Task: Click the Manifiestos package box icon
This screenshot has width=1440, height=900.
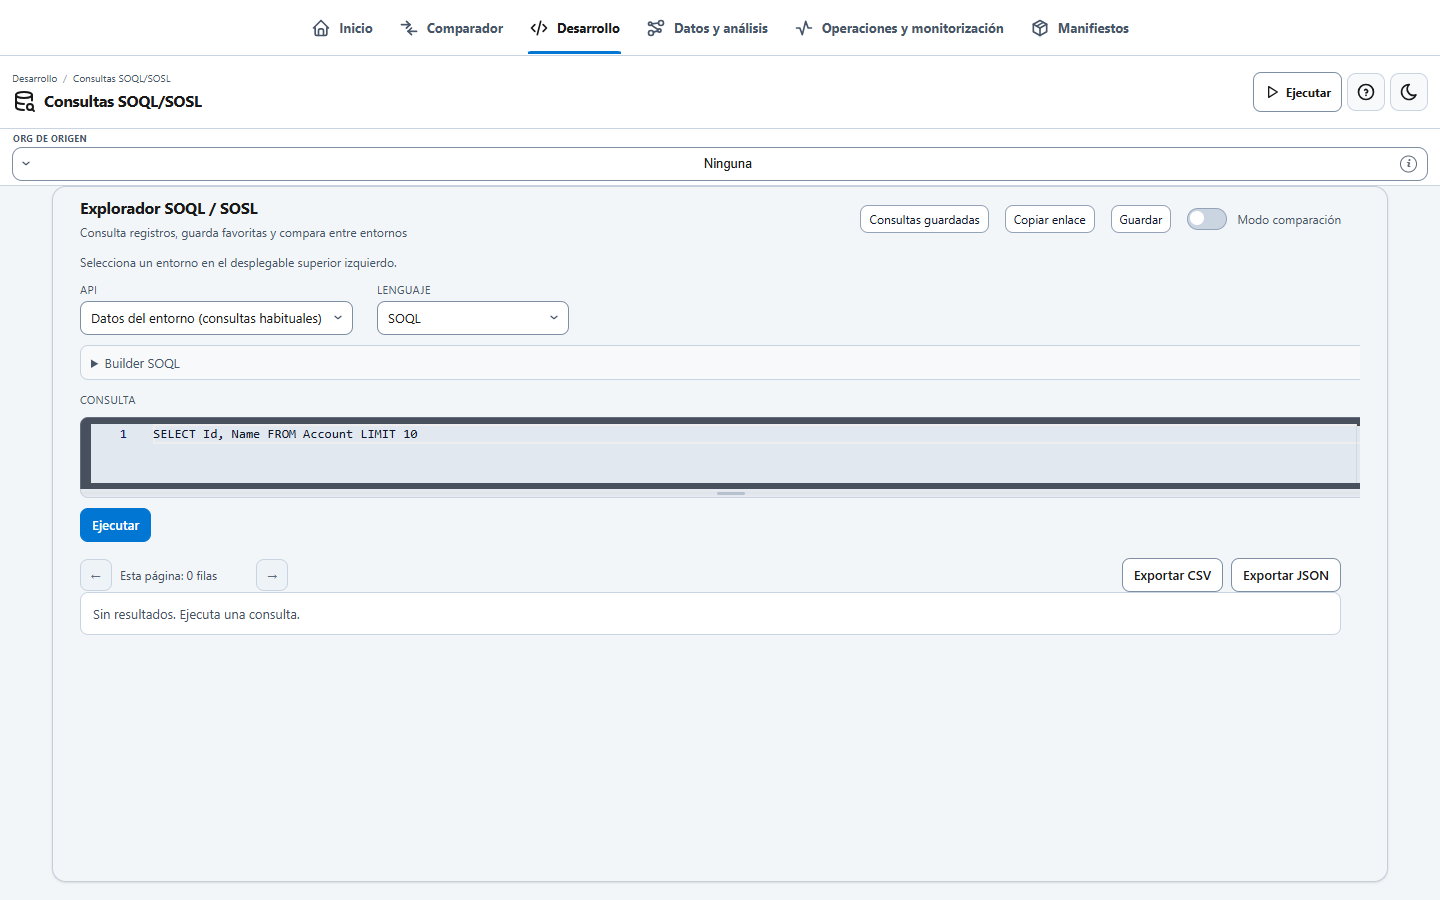Action: pos(1040,28)
